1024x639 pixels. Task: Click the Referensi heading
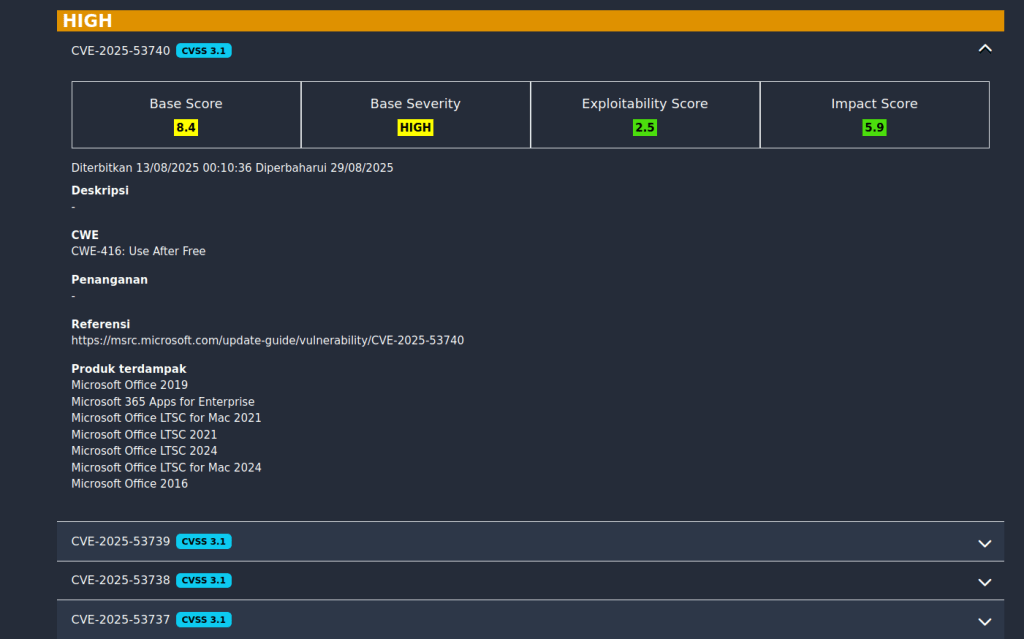(101, 324)
